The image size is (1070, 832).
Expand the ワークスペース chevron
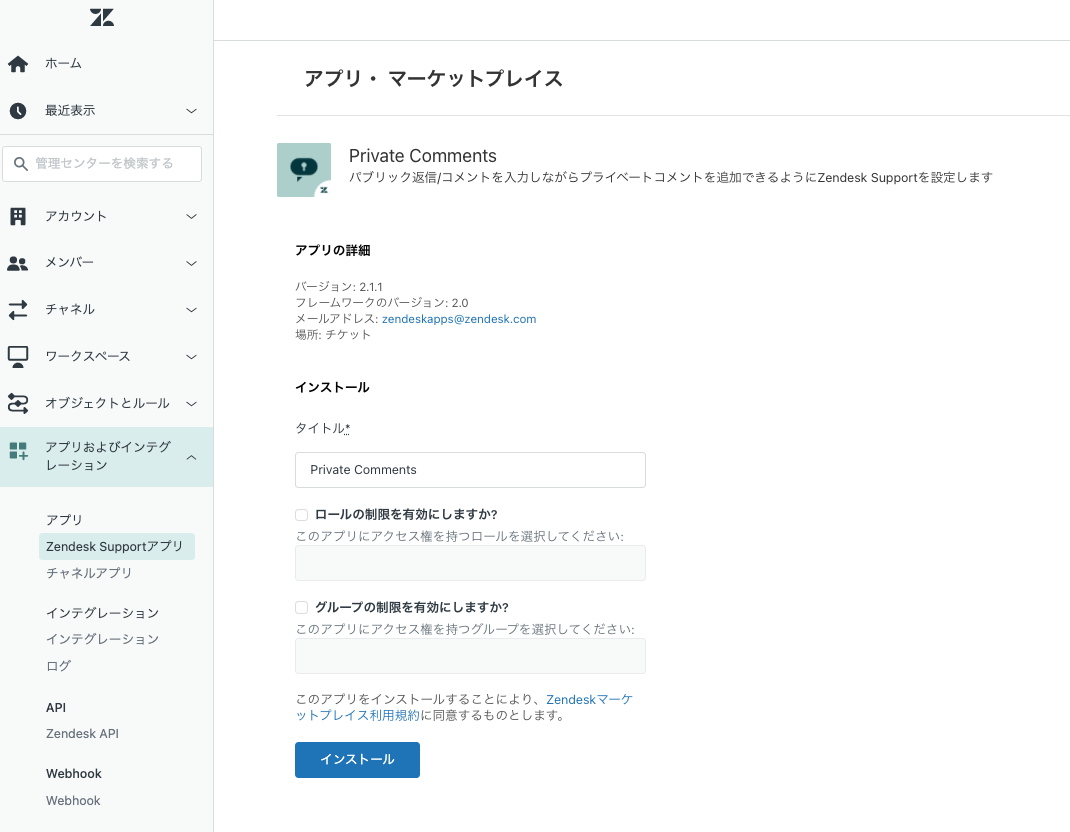click(192, 357)
